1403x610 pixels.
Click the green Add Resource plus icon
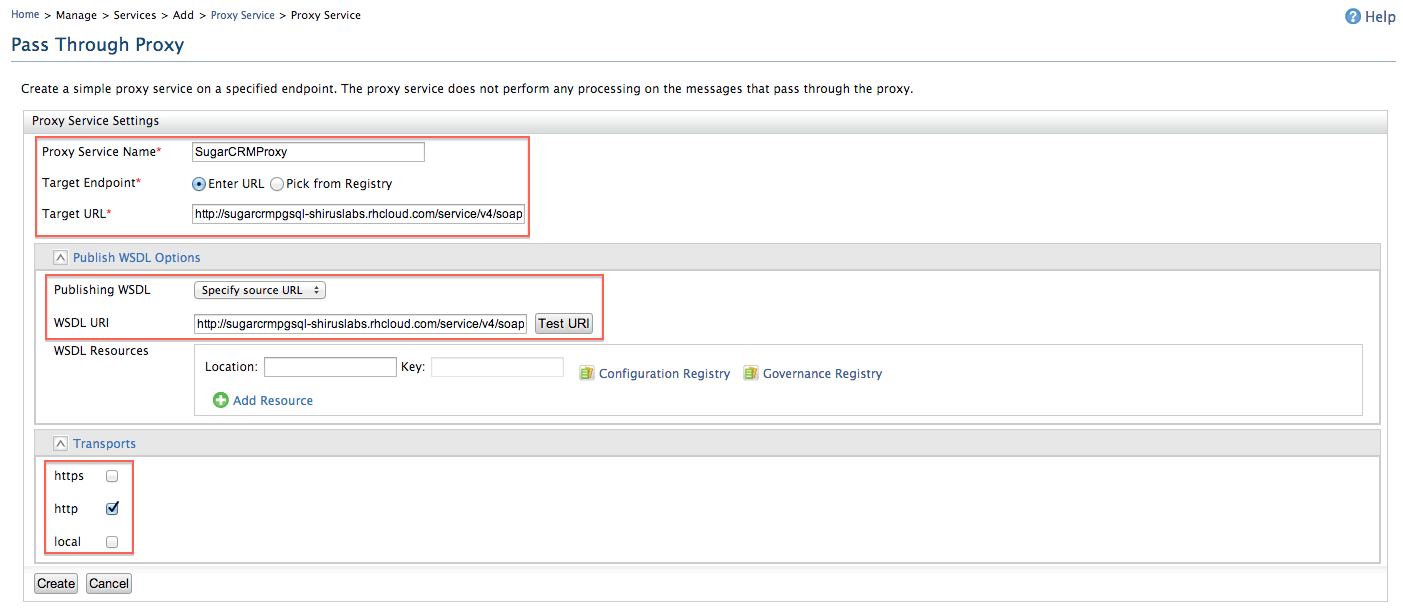[x=221, y=400]
